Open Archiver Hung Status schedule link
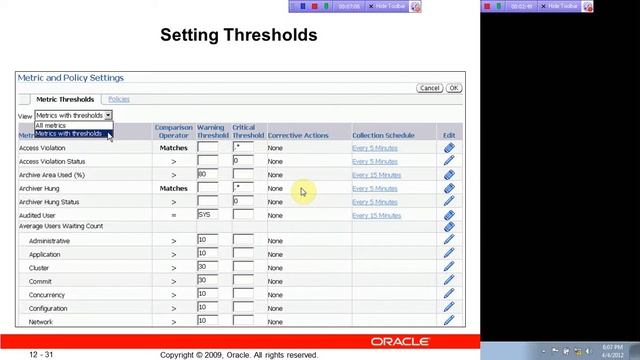Image resolution: width=640 pixels, height=360 pixels. 375,202
